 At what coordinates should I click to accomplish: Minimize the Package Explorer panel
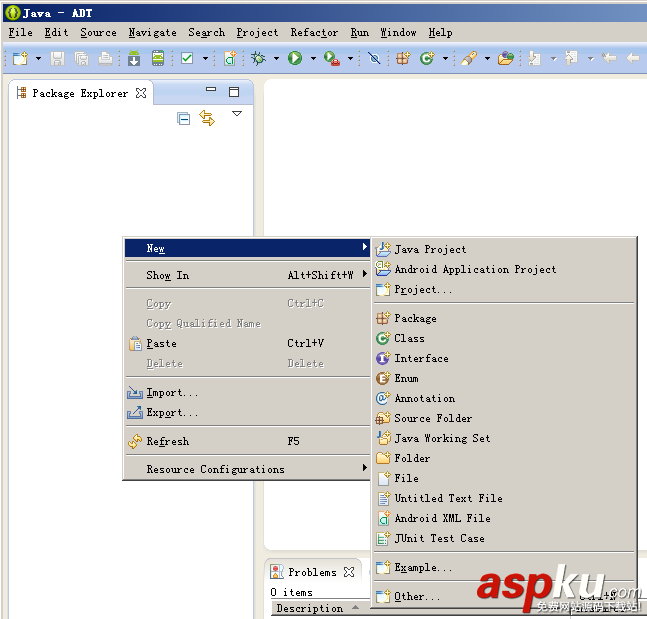point(211,89)
